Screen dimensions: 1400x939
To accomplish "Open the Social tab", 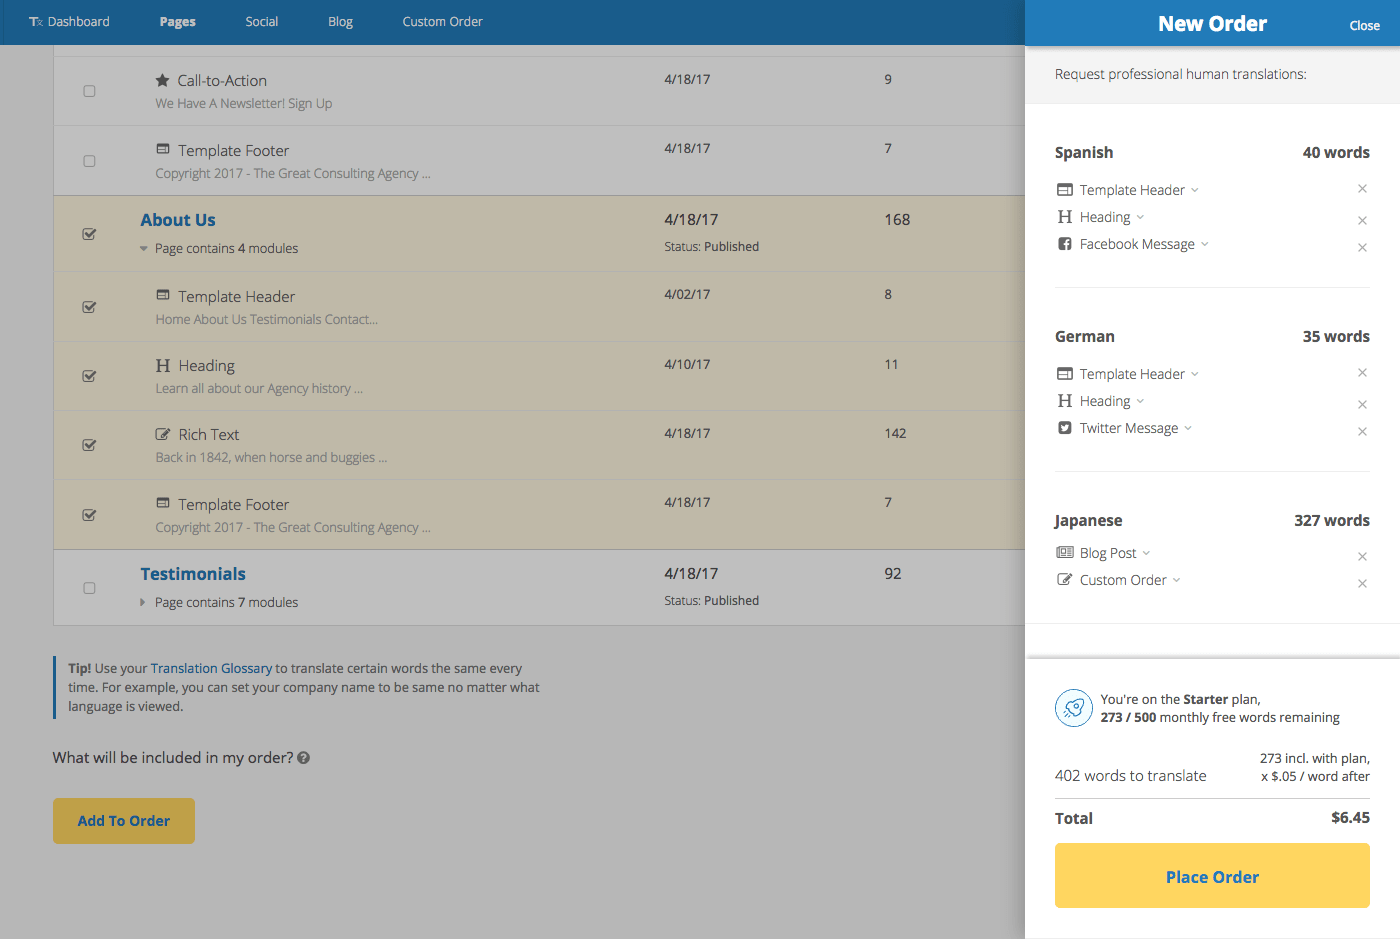I will point(262,22).
